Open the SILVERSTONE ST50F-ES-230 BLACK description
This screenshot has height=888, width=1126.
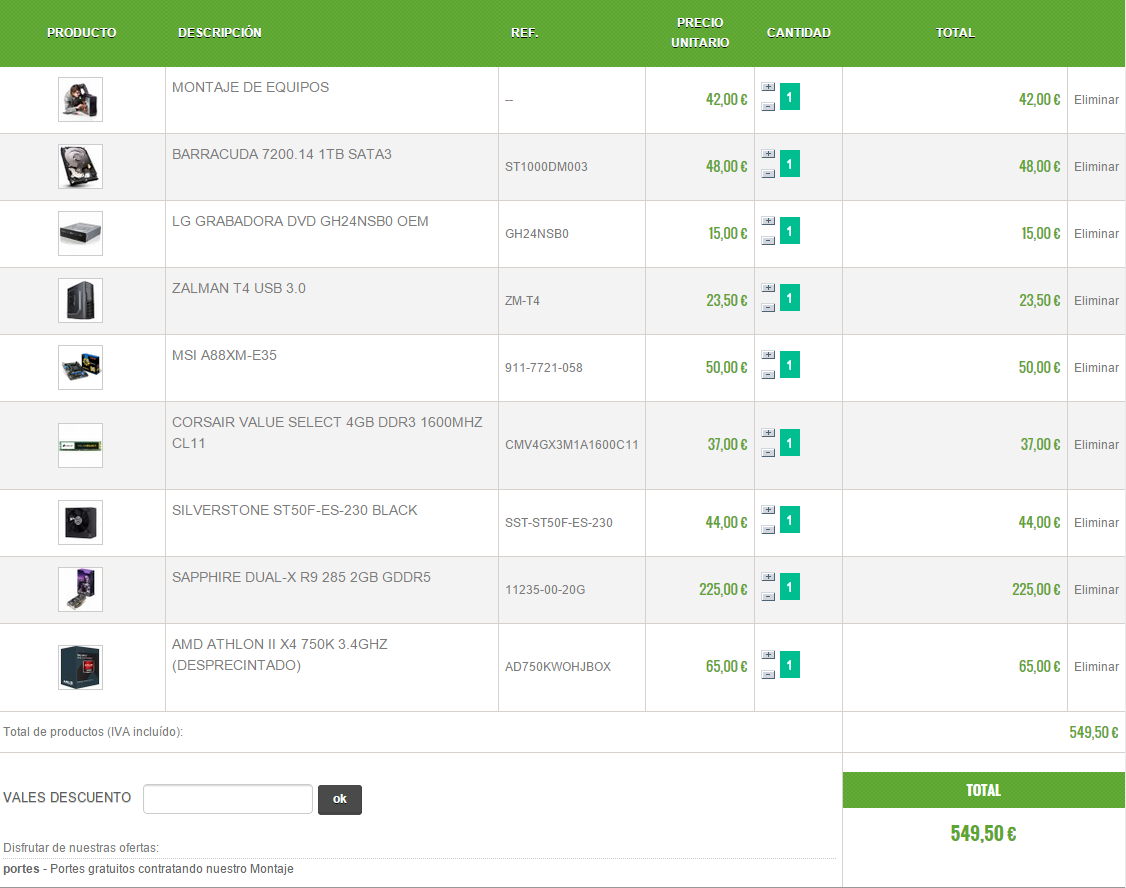(x=294, y=510)
